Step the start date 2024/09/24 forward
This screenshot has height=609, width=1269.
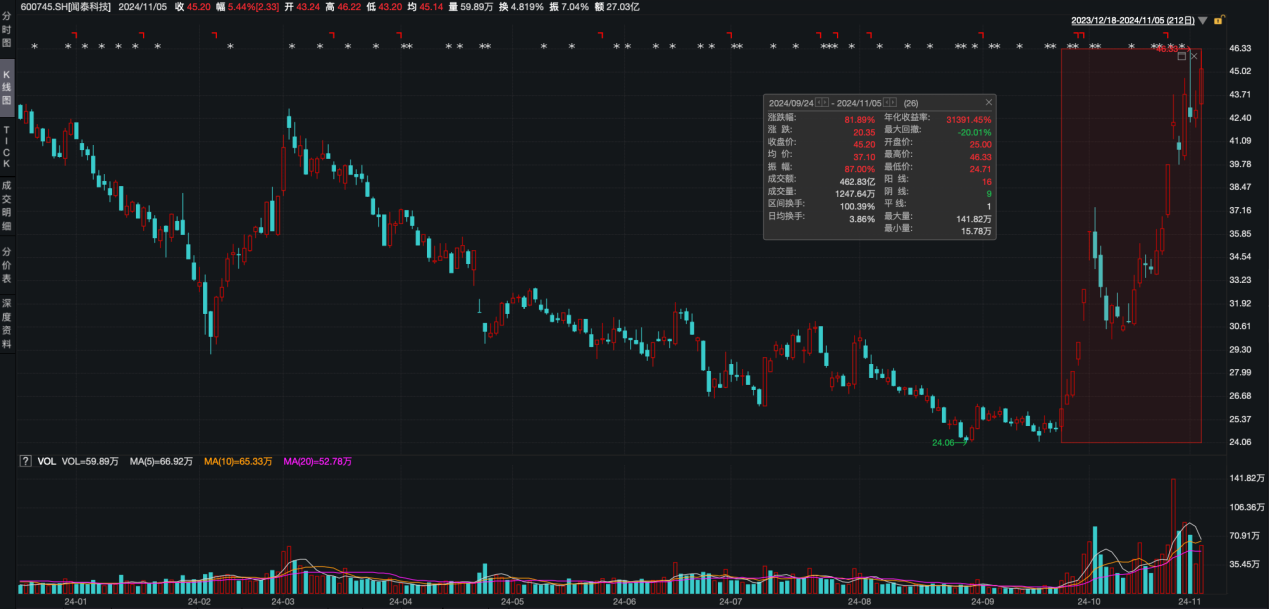827,102
